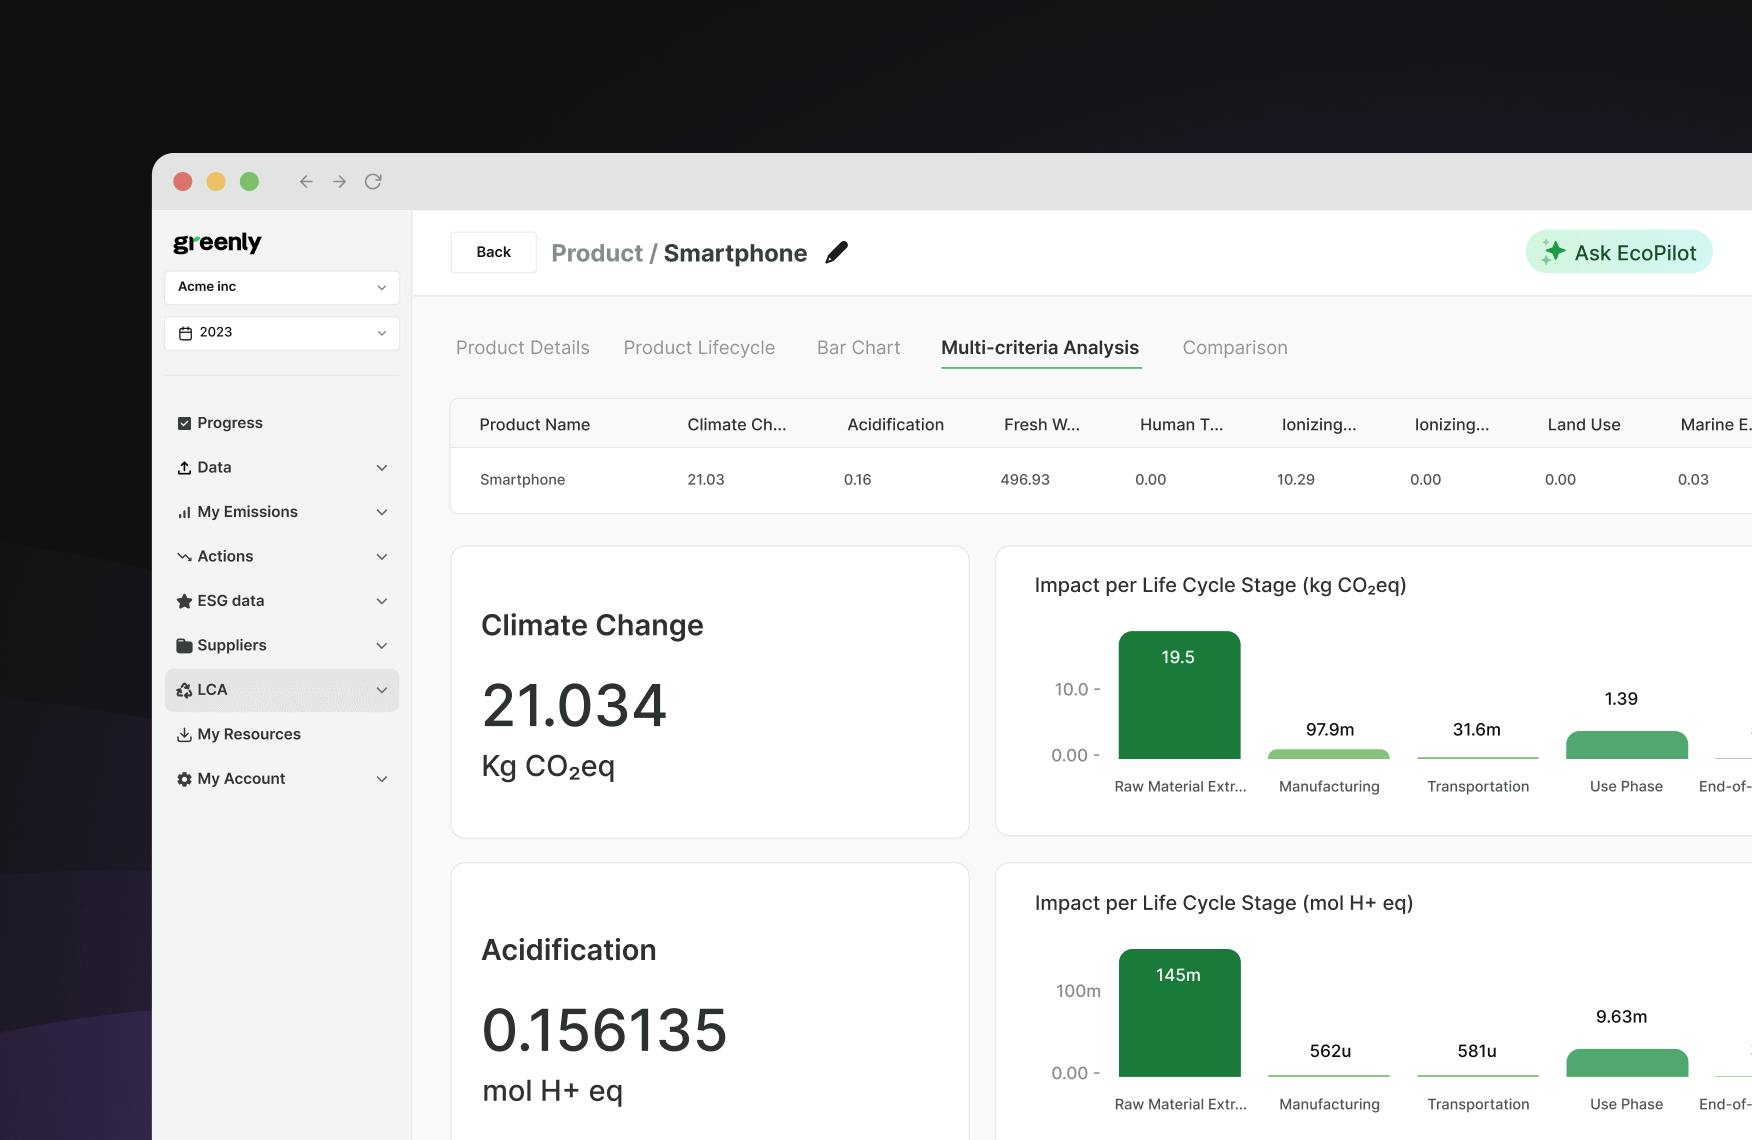This screenshot has height=1140, width=1752.
Task: Open the 2023 year selector
Action: coord(282,333)
